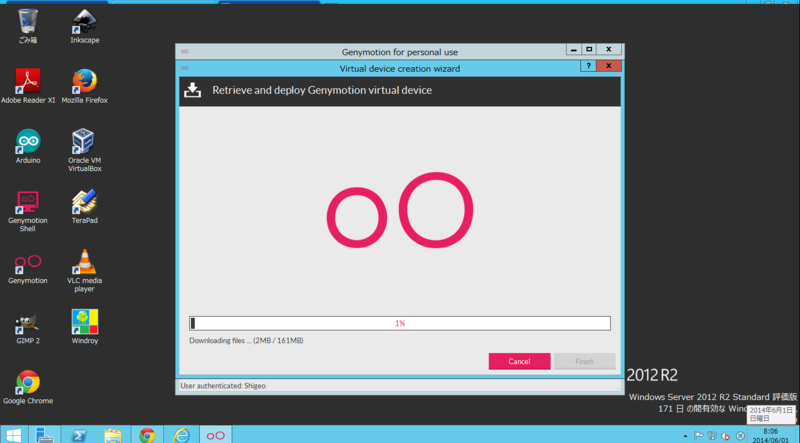
Task: Open the wizard's help question-mark button
Action: tap(588, 66)
